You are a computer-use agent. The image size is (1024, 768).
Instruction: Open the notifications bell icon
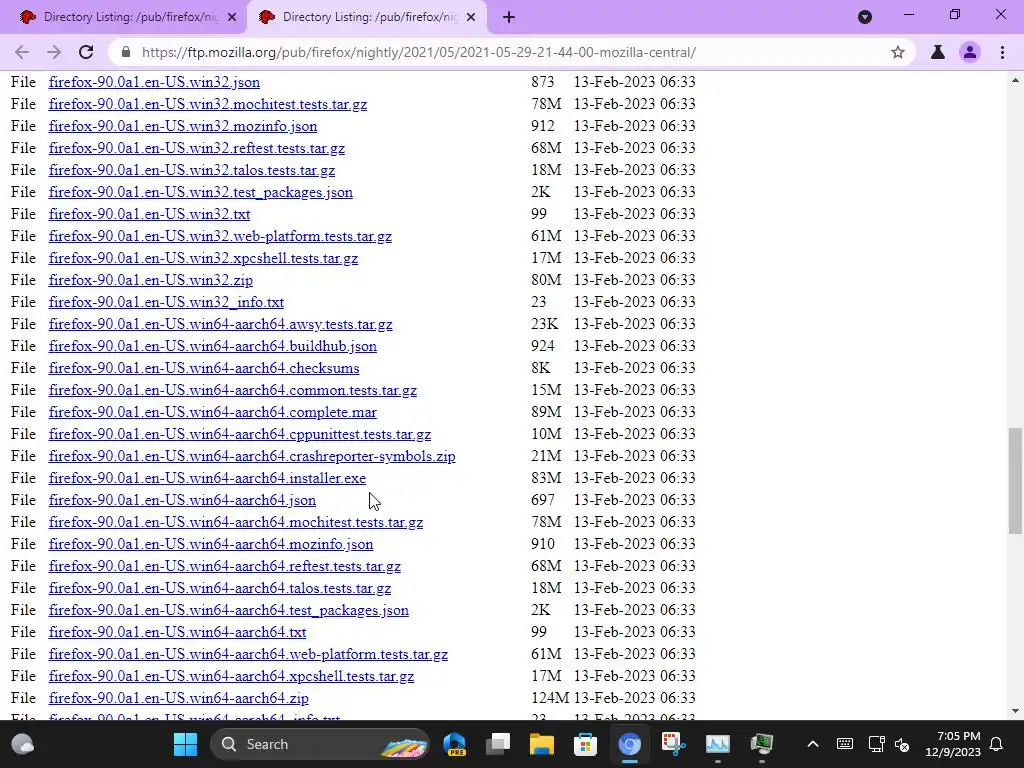(997, 744)
